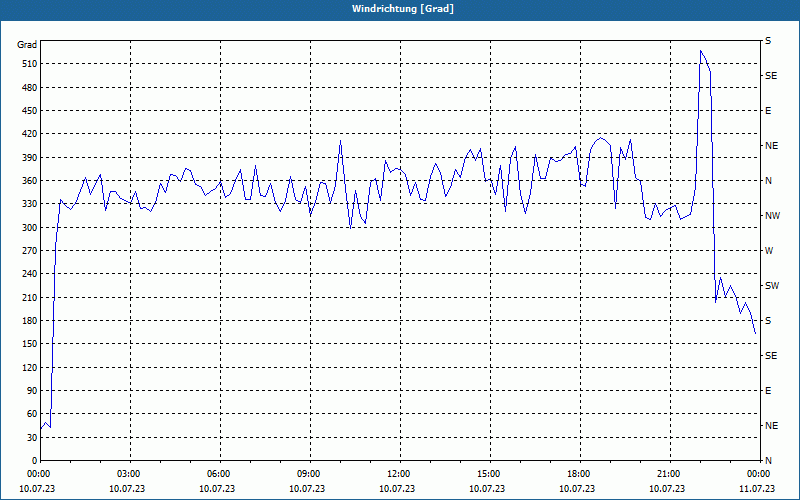Click the 30 y-axis tick label

pos(32,438)
